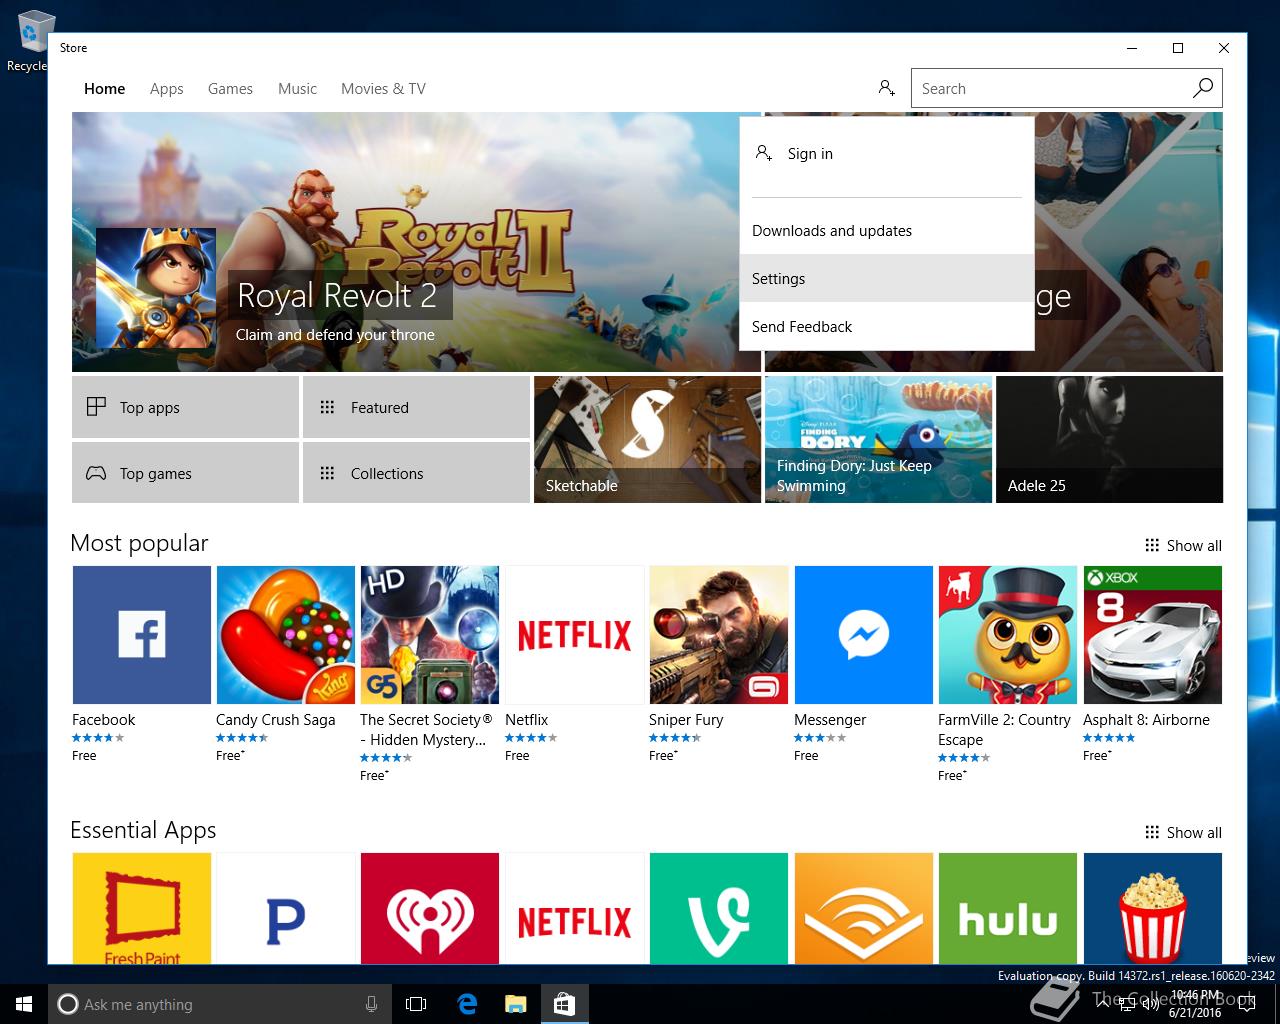Click Cortana's Ask me anything box

pyautogui.click(x=220, y=1004)
